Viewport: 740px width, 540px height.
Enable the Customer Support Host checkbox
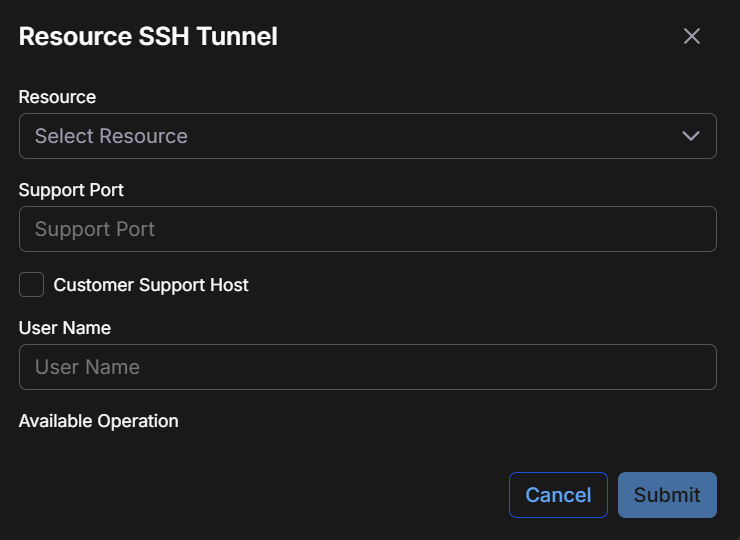pyautogui.click(x=32, y=285)
